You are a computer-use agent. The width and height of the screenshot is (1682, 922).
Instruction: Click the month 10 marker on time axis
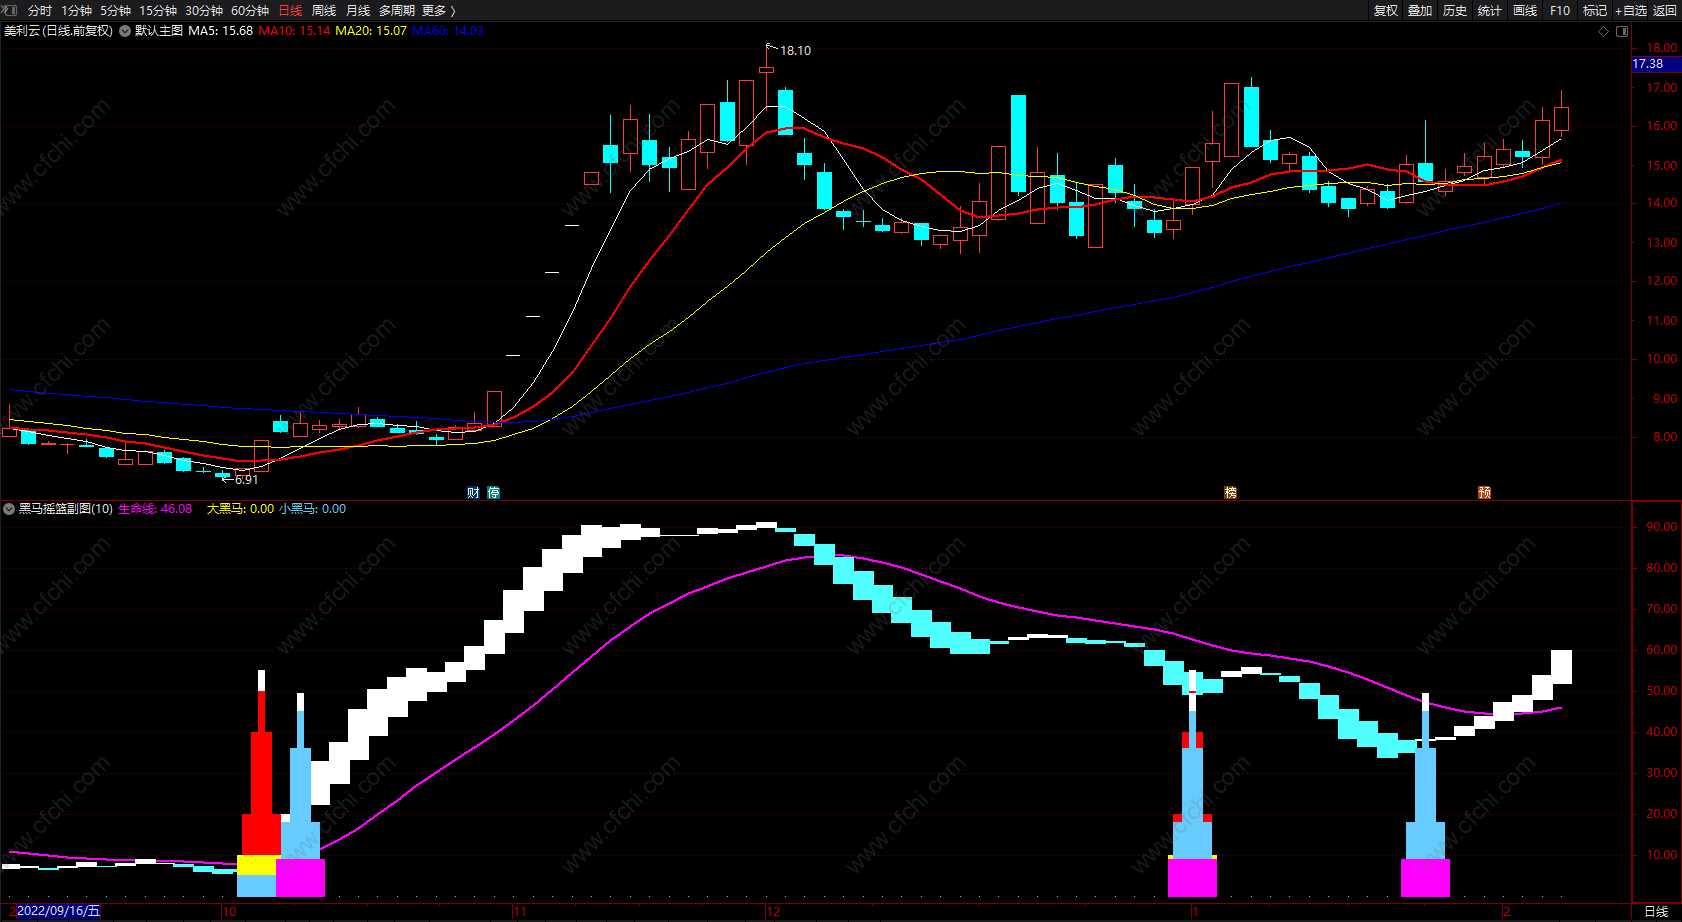(x=229, y=911)
